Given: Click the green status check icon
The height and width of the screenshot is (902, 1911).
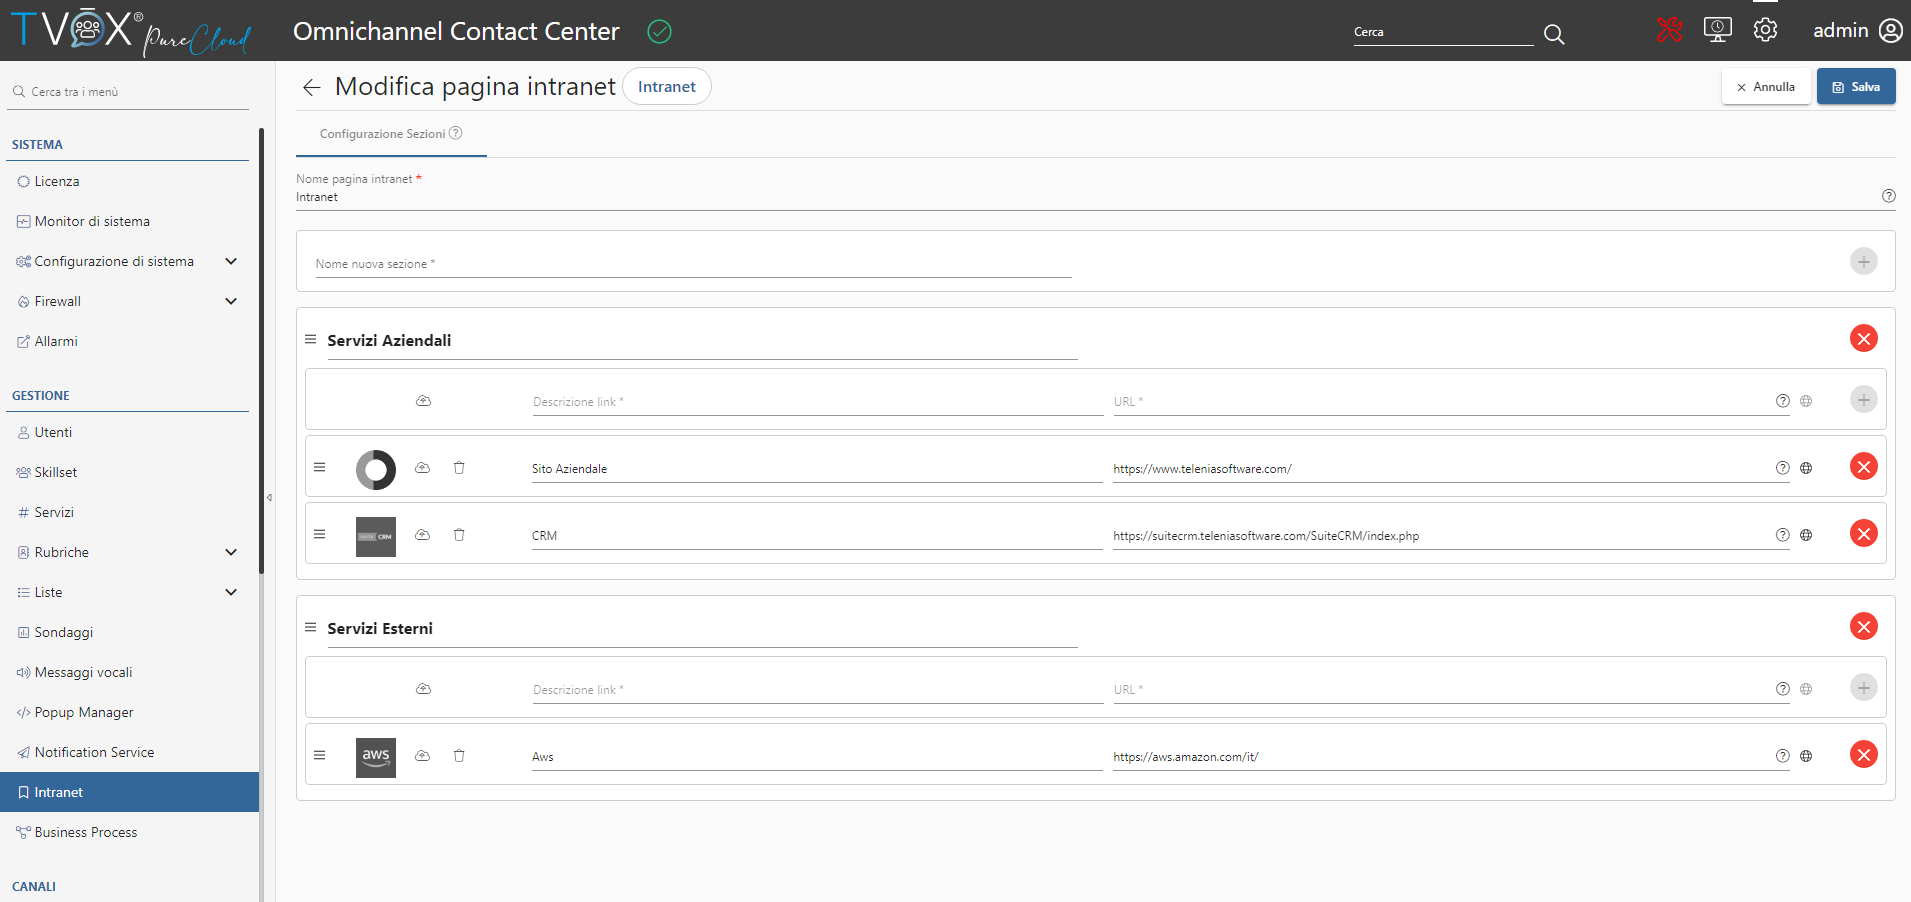Looking at the screenshot, I should pyautogui.click(x=659, y=32).
